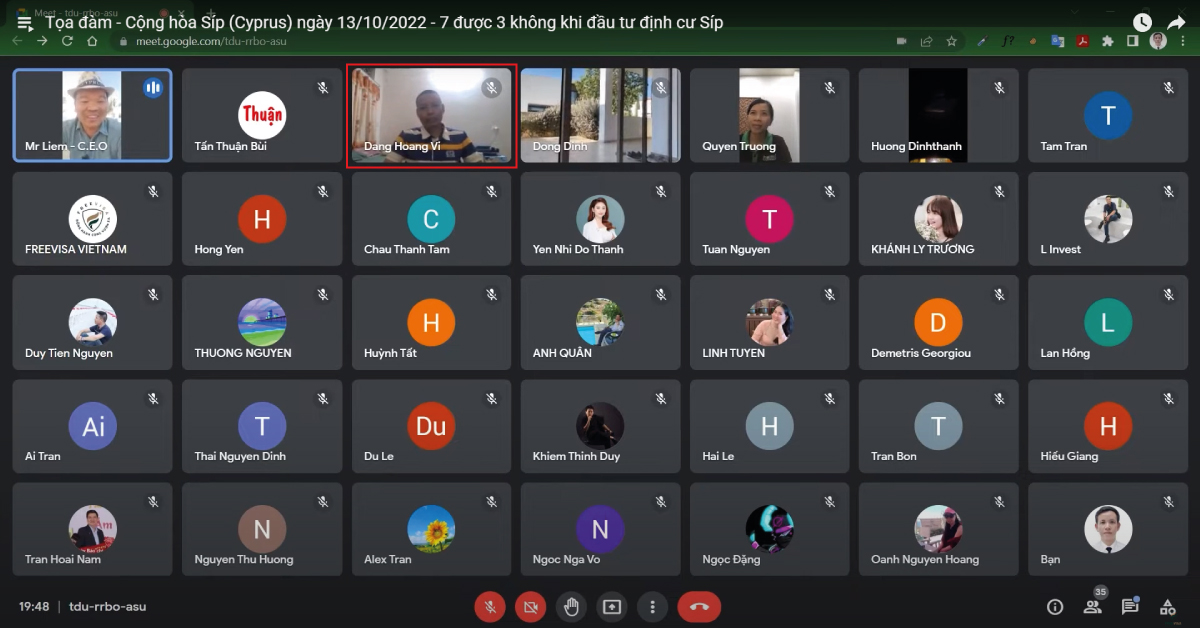Image resolution: width=1200 pixels, height=628 pixels.
Task: Click the muted mic icon on Demetris Georgiou tile
Action: (x=999, y=294)
